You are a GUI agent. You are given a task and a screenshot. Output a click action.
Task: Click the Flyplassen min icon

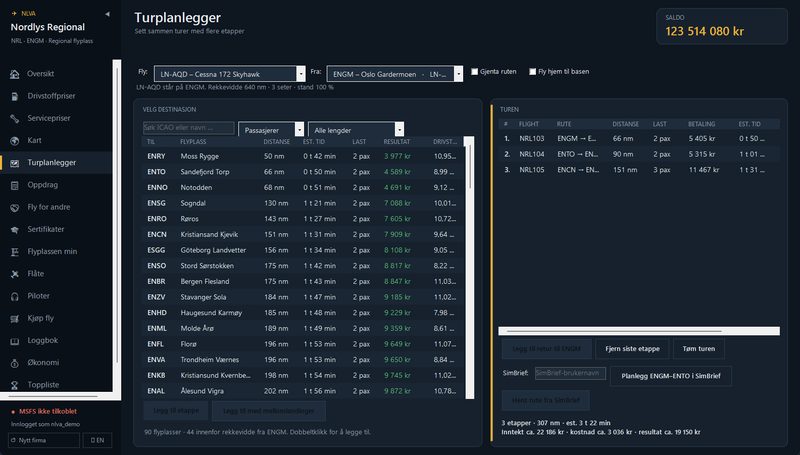(15, 252)
